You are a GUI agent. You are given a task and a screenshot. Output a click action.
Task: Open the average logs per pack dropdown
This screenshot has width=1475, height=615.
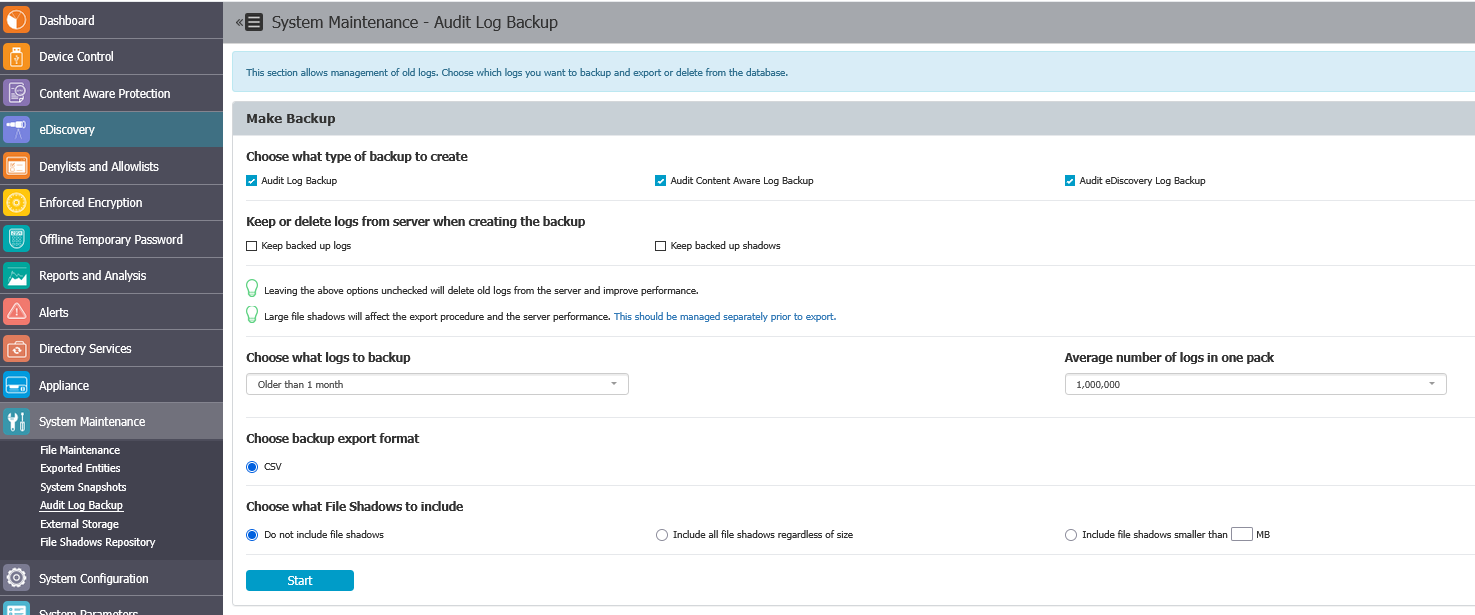point(1255,384)
